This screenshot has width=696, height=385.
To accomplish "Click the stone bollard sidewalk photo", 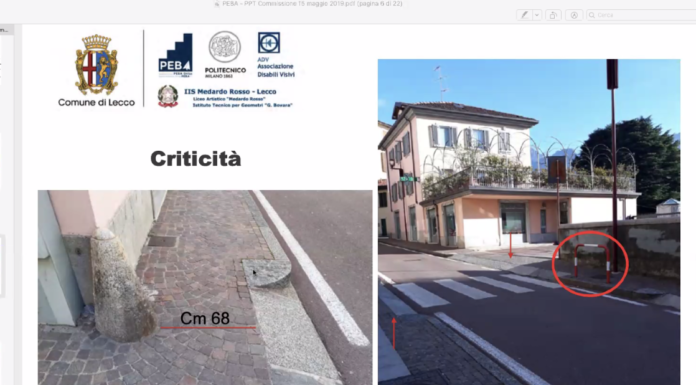I will (205, 287).
